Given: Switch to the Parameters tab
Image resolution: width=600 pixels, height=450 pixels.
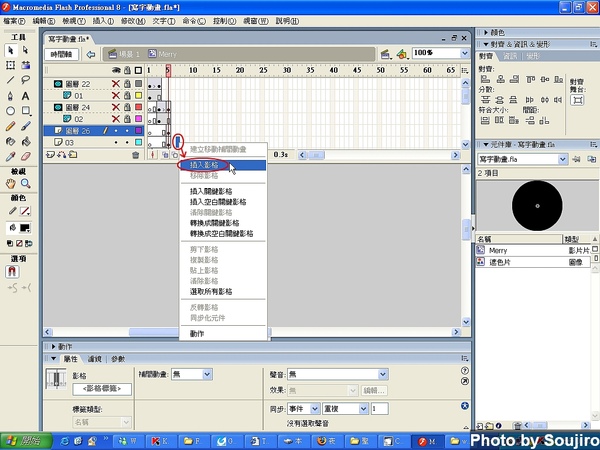Looking at the screenshot, I should pos(118,359).
